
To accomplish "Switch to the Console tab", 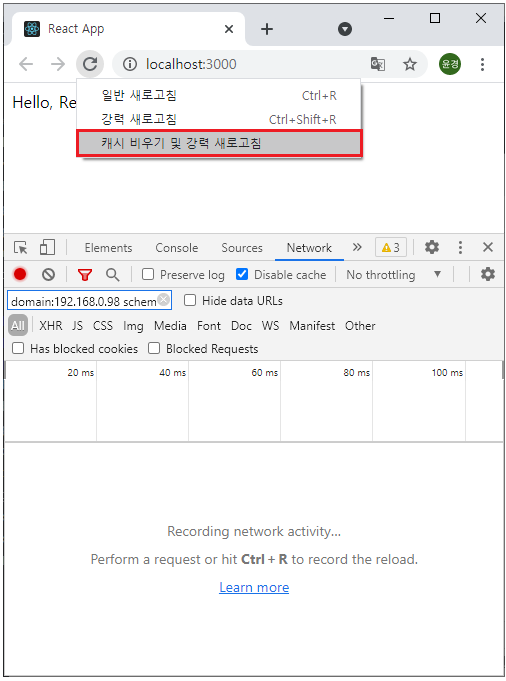I will coord(177,248).
